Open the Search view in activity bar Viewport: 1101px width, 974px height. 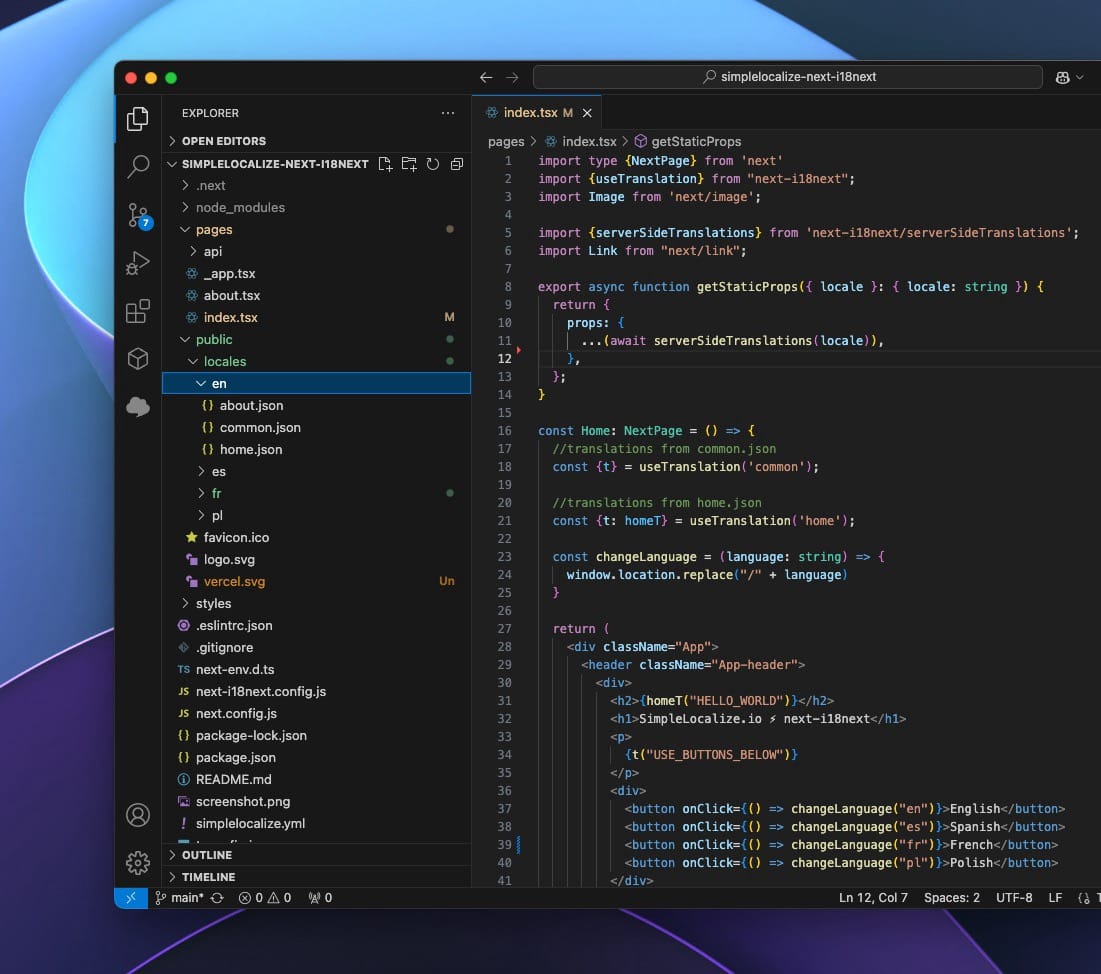point(138,166)
